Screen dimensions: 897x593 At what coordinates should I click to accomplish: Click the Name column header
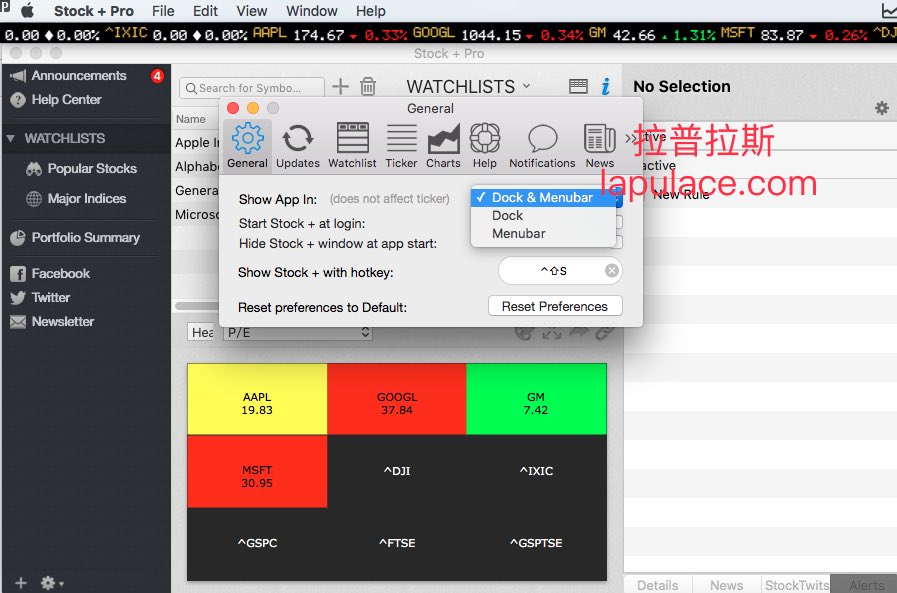[190, 119]
